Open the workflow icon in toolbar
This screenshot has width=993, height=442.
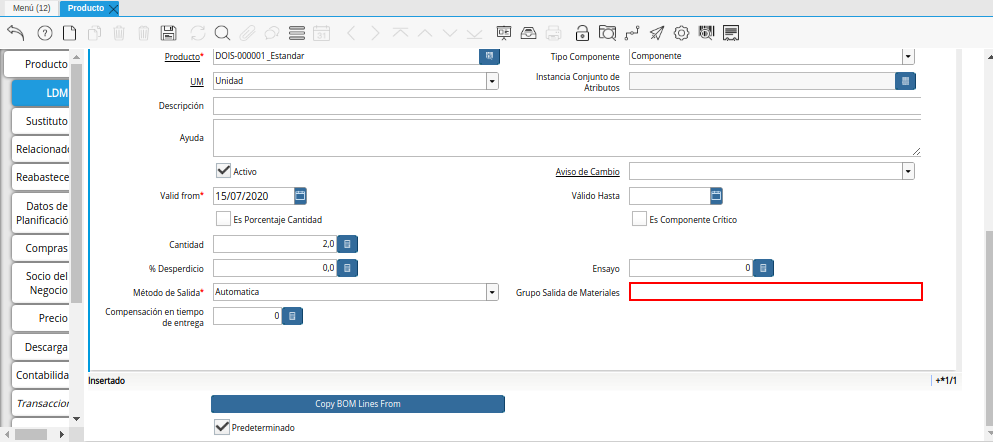tap(631, 32)
